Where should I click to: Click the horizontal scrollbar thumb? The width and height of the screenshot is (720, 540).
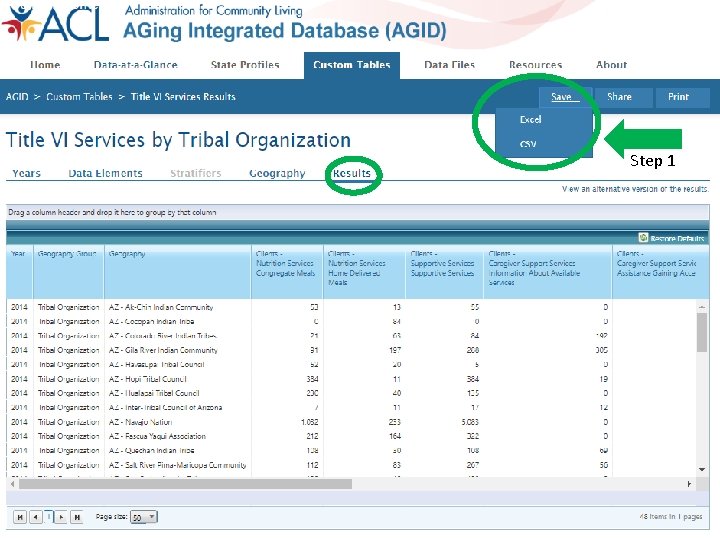186,484
